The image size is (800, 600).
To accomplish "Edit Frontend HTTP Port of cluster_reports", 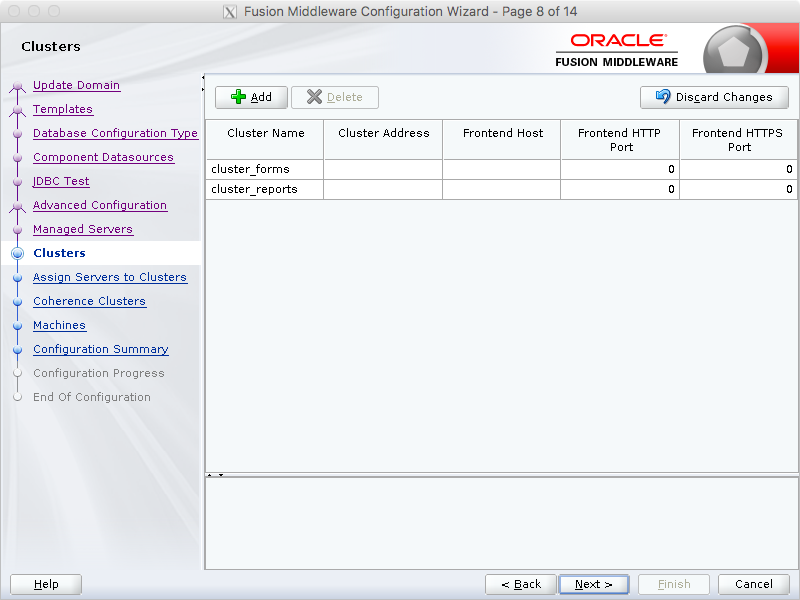I will point(620,189).
